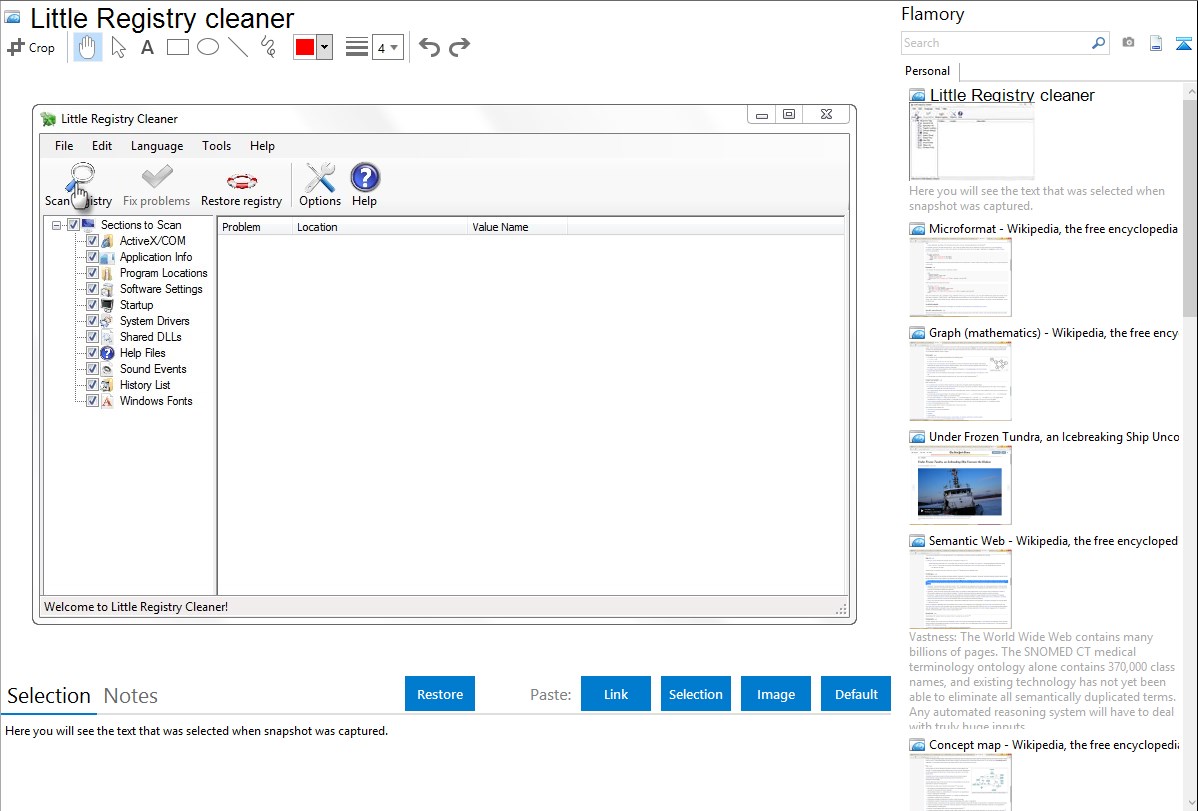The image size is (1198, 811).
Task: Open the line thickness dropdown
Action: [x=387, y=47]
